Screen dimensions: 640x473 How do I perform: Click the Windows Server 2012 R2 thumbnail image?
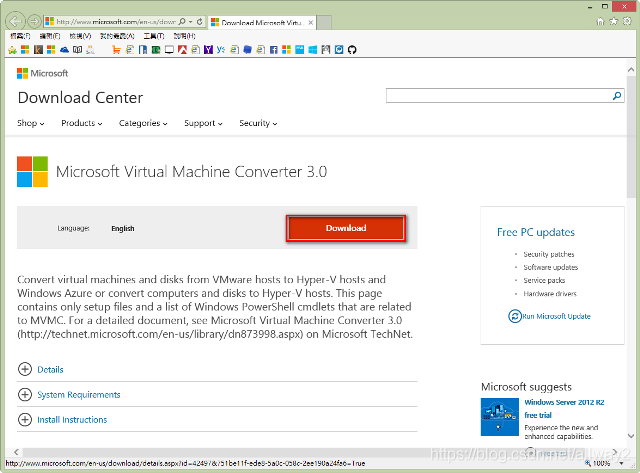[500, 417]
